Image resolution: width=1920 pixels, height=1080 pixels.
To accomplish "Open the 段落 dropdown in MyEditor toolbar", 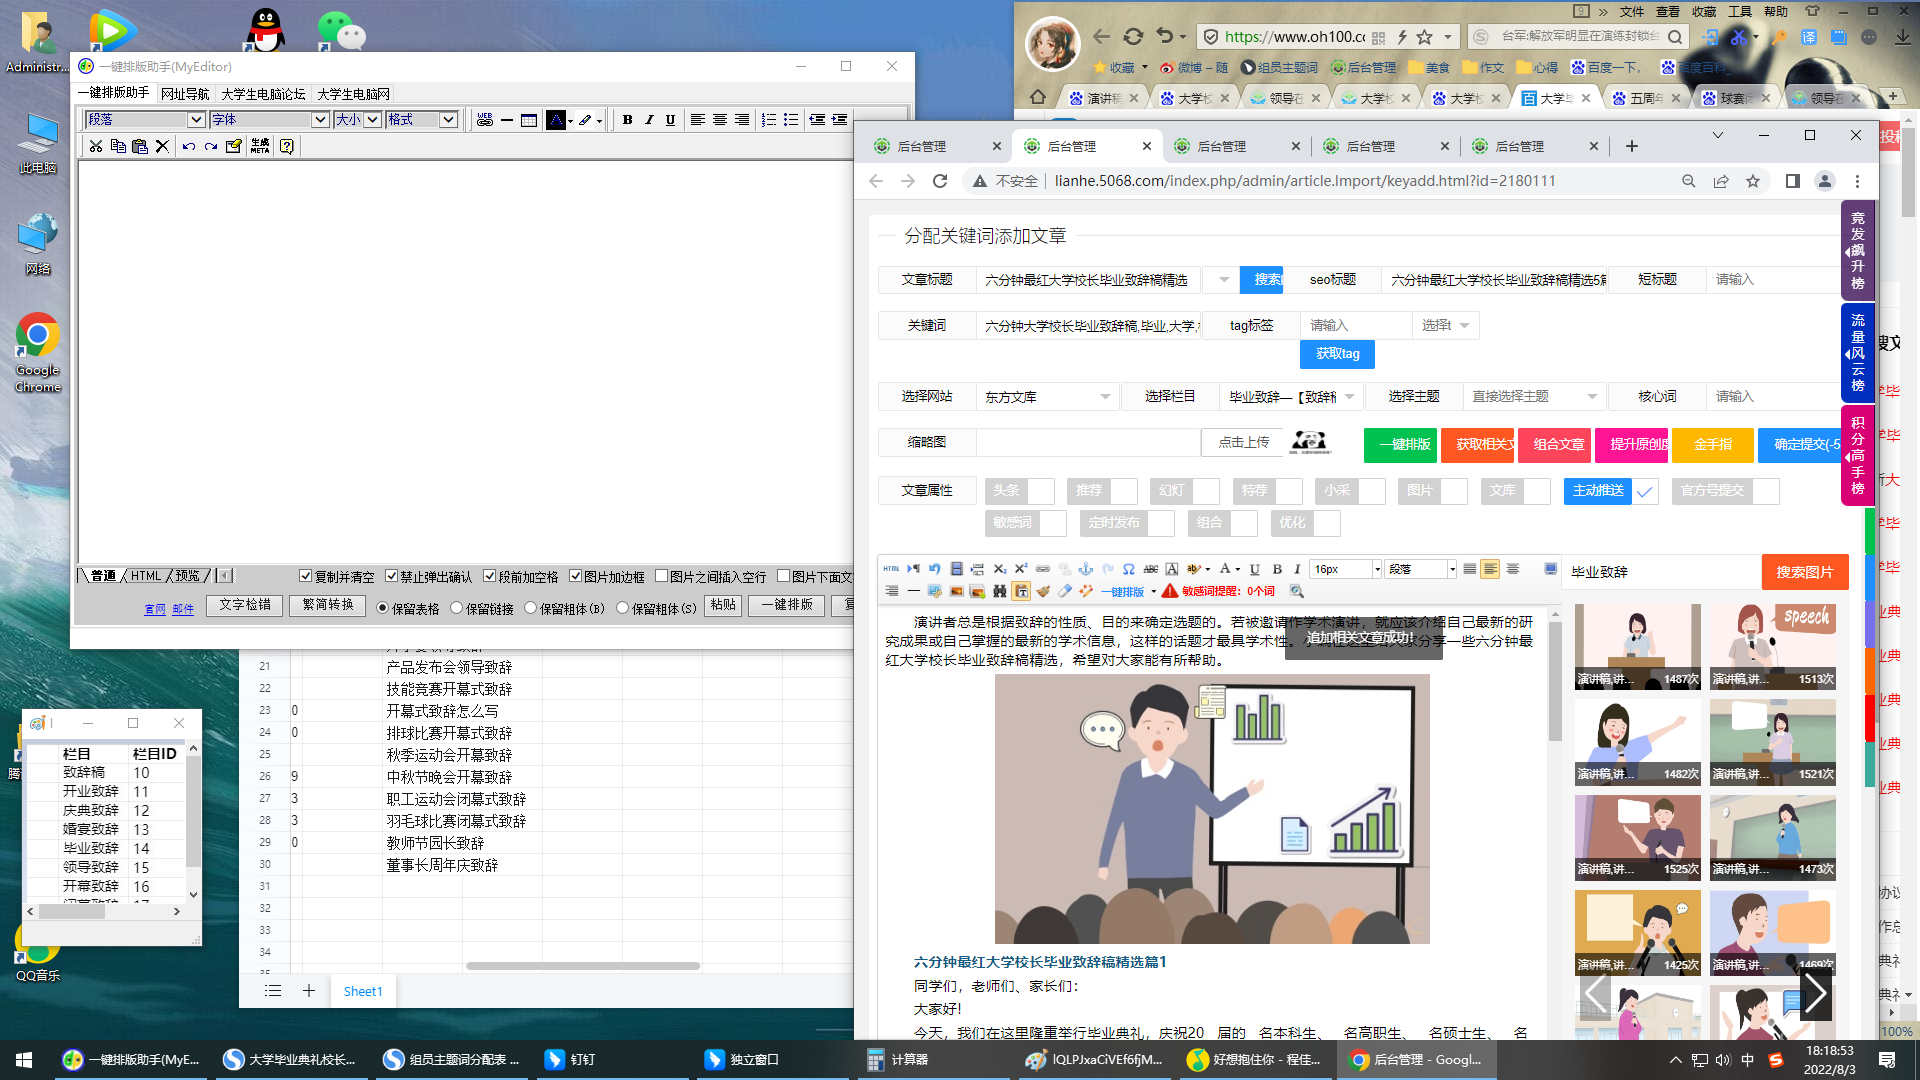I will [196, 120].
